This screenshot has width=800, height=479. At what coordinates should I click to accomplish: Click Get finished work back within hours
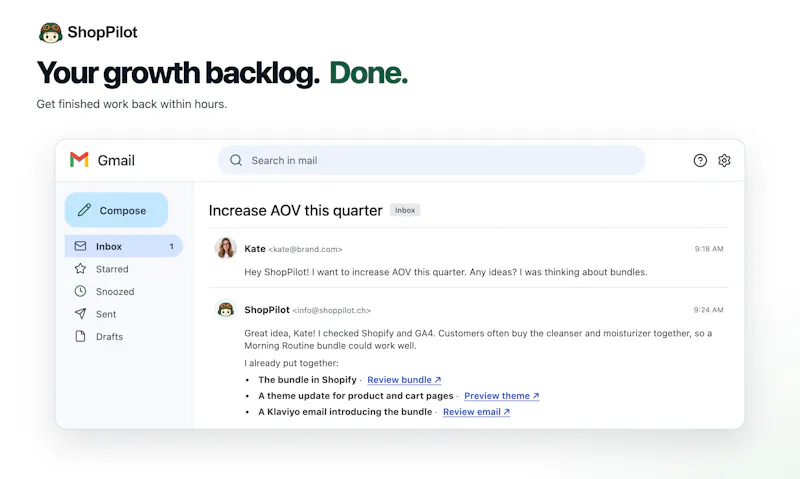132,104
